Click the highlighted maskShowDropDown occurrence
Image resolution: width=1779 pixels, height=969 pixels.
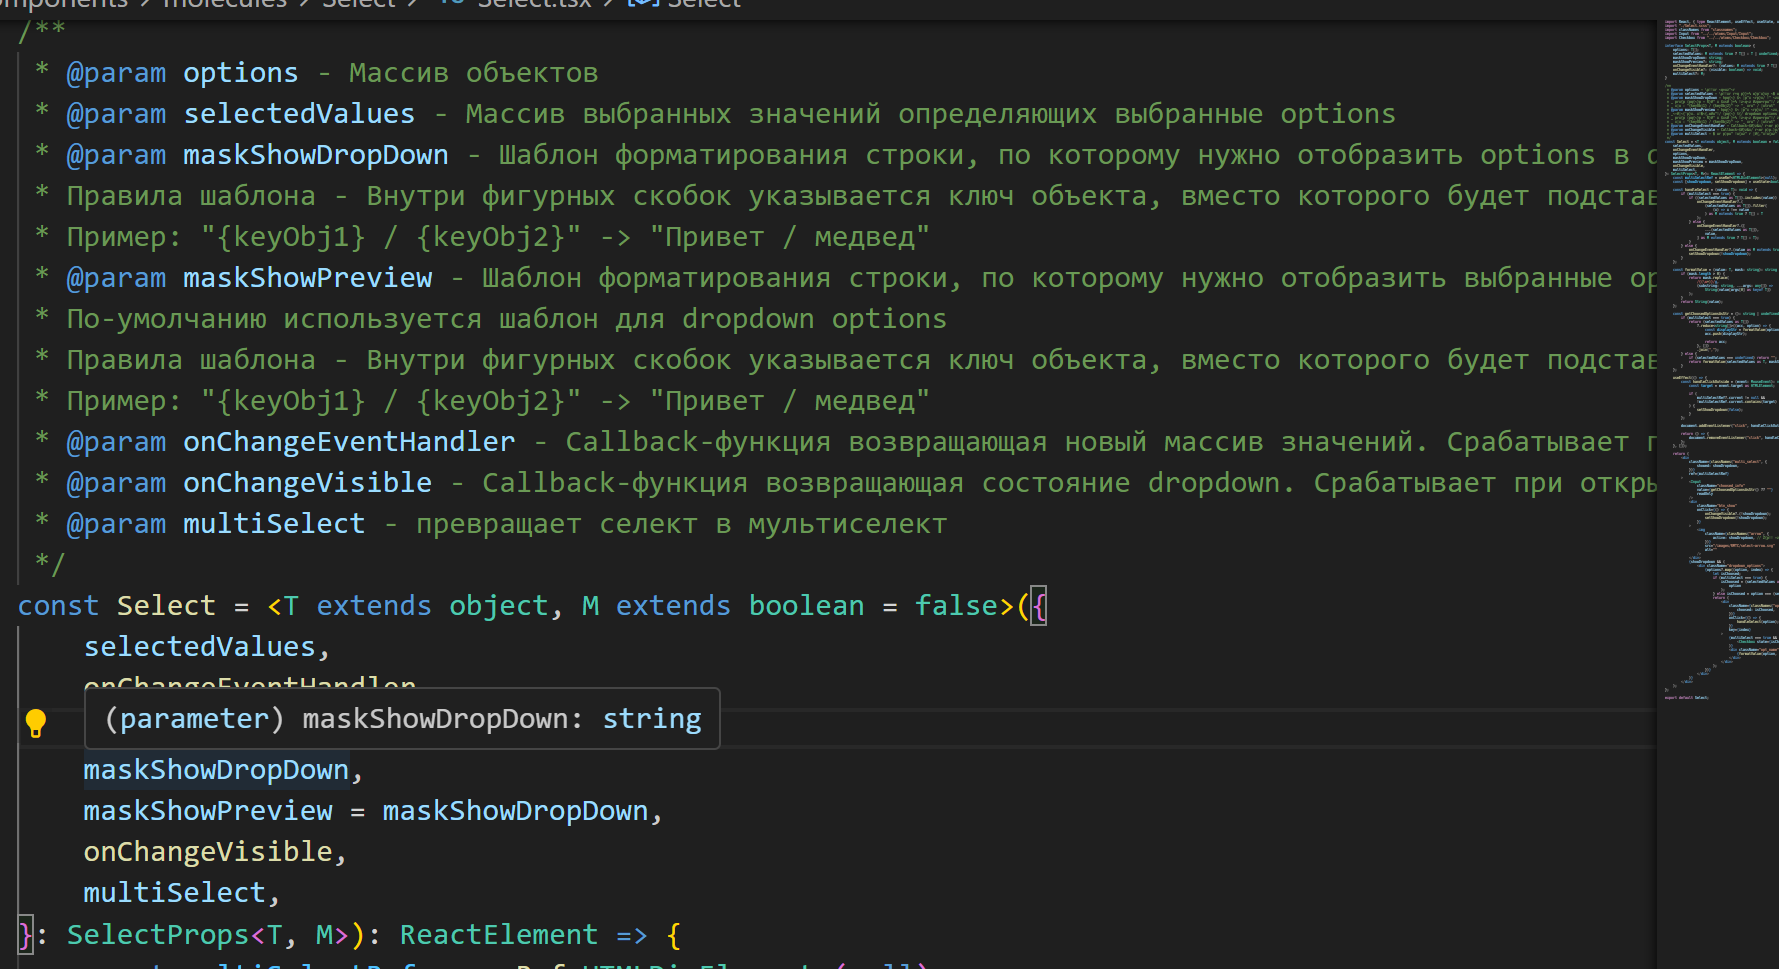pos(215,769)
